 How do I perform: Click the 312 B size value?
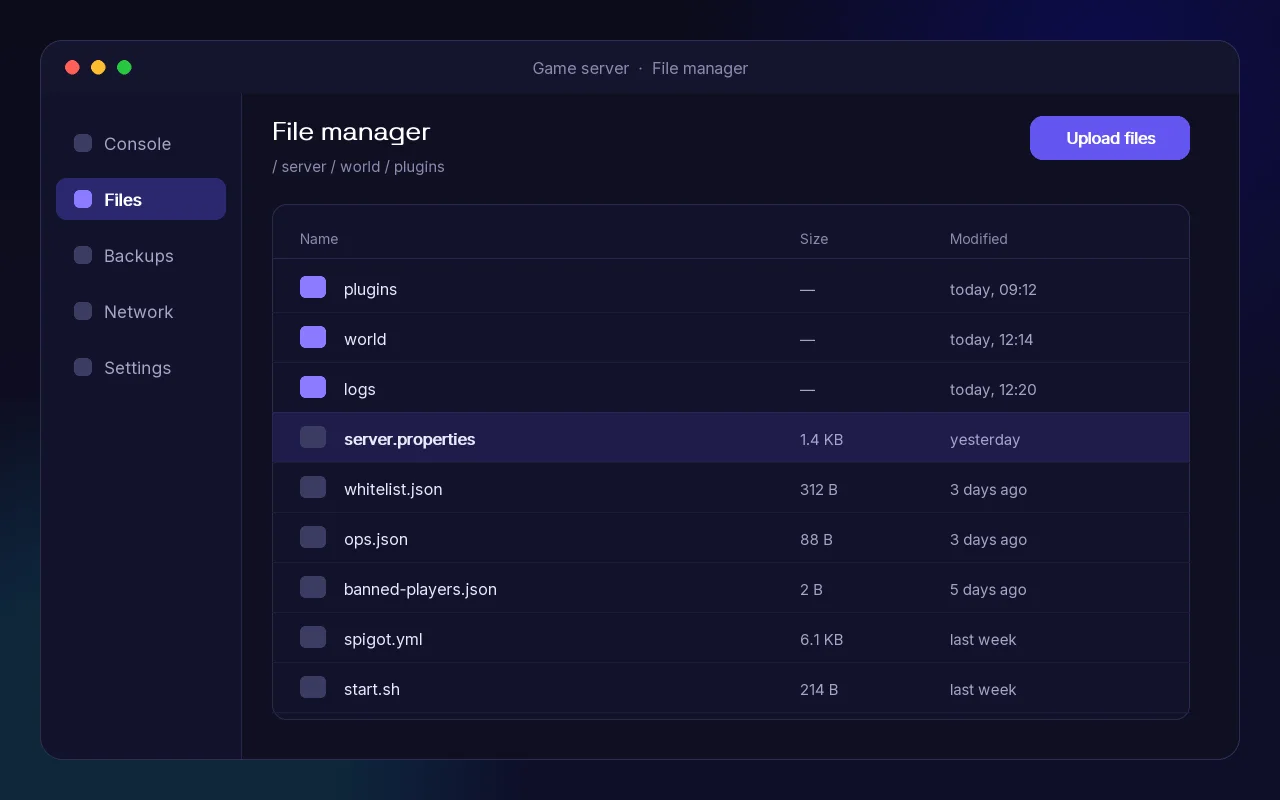[819, 489]
